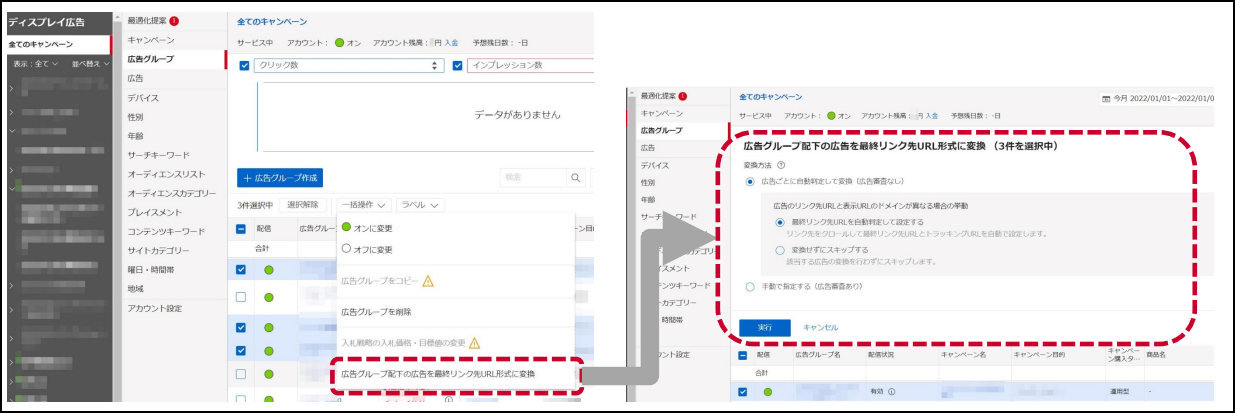Image resolution: width=1235 pixels, height=413 pixels.
Task: Click 入金 link in left screenshot
Action: click(451, 43)
